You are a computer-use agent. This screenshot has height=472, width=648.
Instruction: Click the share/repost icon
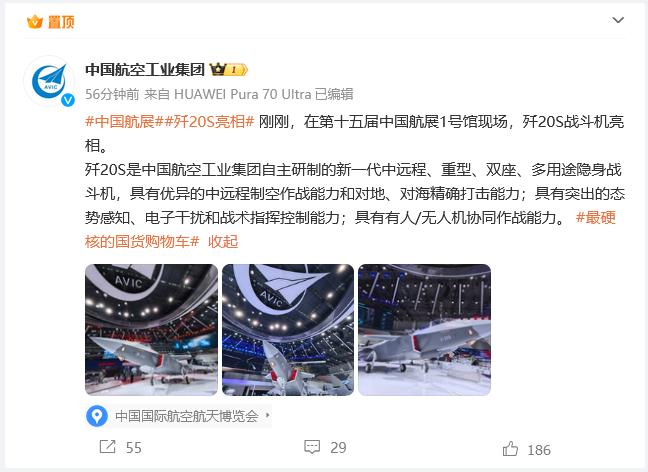tap(107, 447)
